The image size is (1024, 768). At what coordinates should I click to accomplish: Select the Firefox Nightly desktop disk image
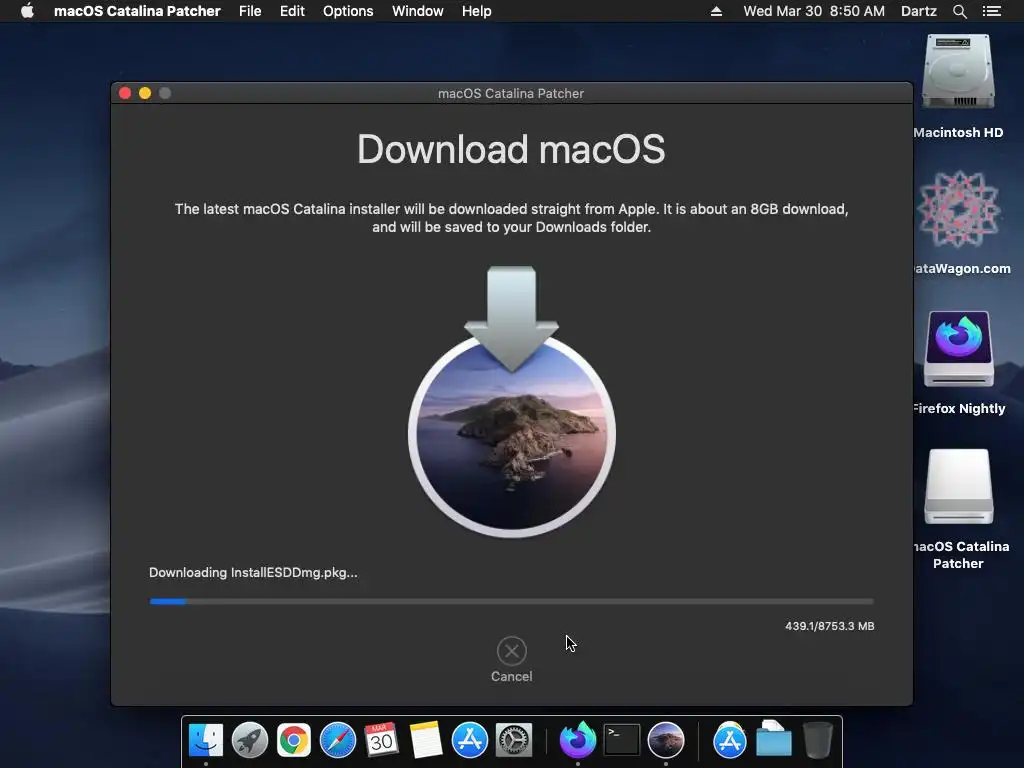tap(958, 349)
